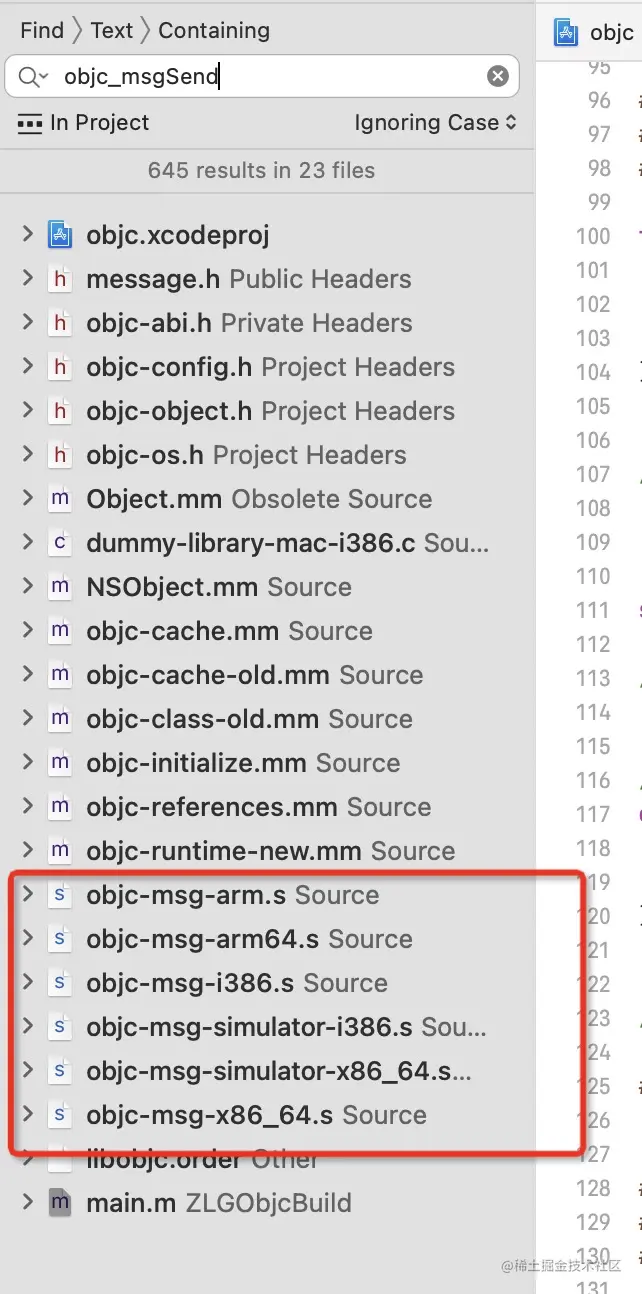Click the objc-msg-arm64.s assembly file icon
Image resolution: width=642 pixels, height=1294 pixels.
click(60, 940)
